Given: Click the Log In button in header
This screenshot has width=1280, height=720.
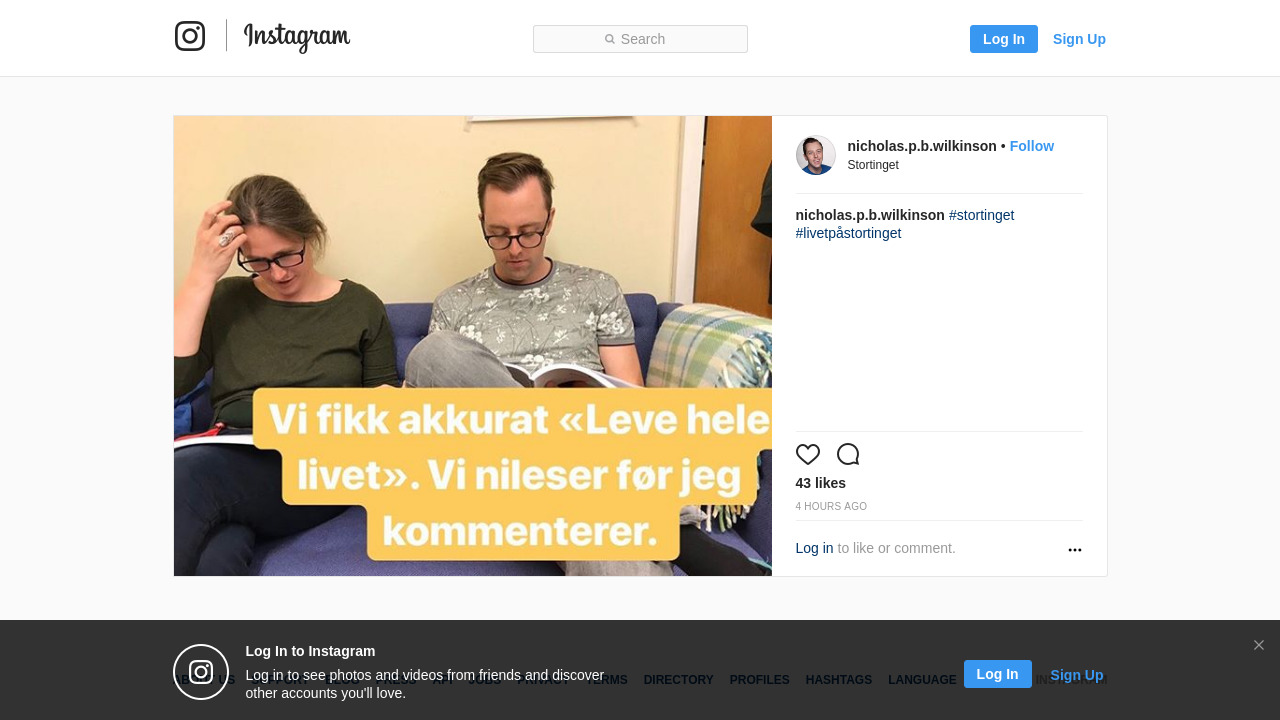Looking at the screenshot, I should pos(1004,39).
